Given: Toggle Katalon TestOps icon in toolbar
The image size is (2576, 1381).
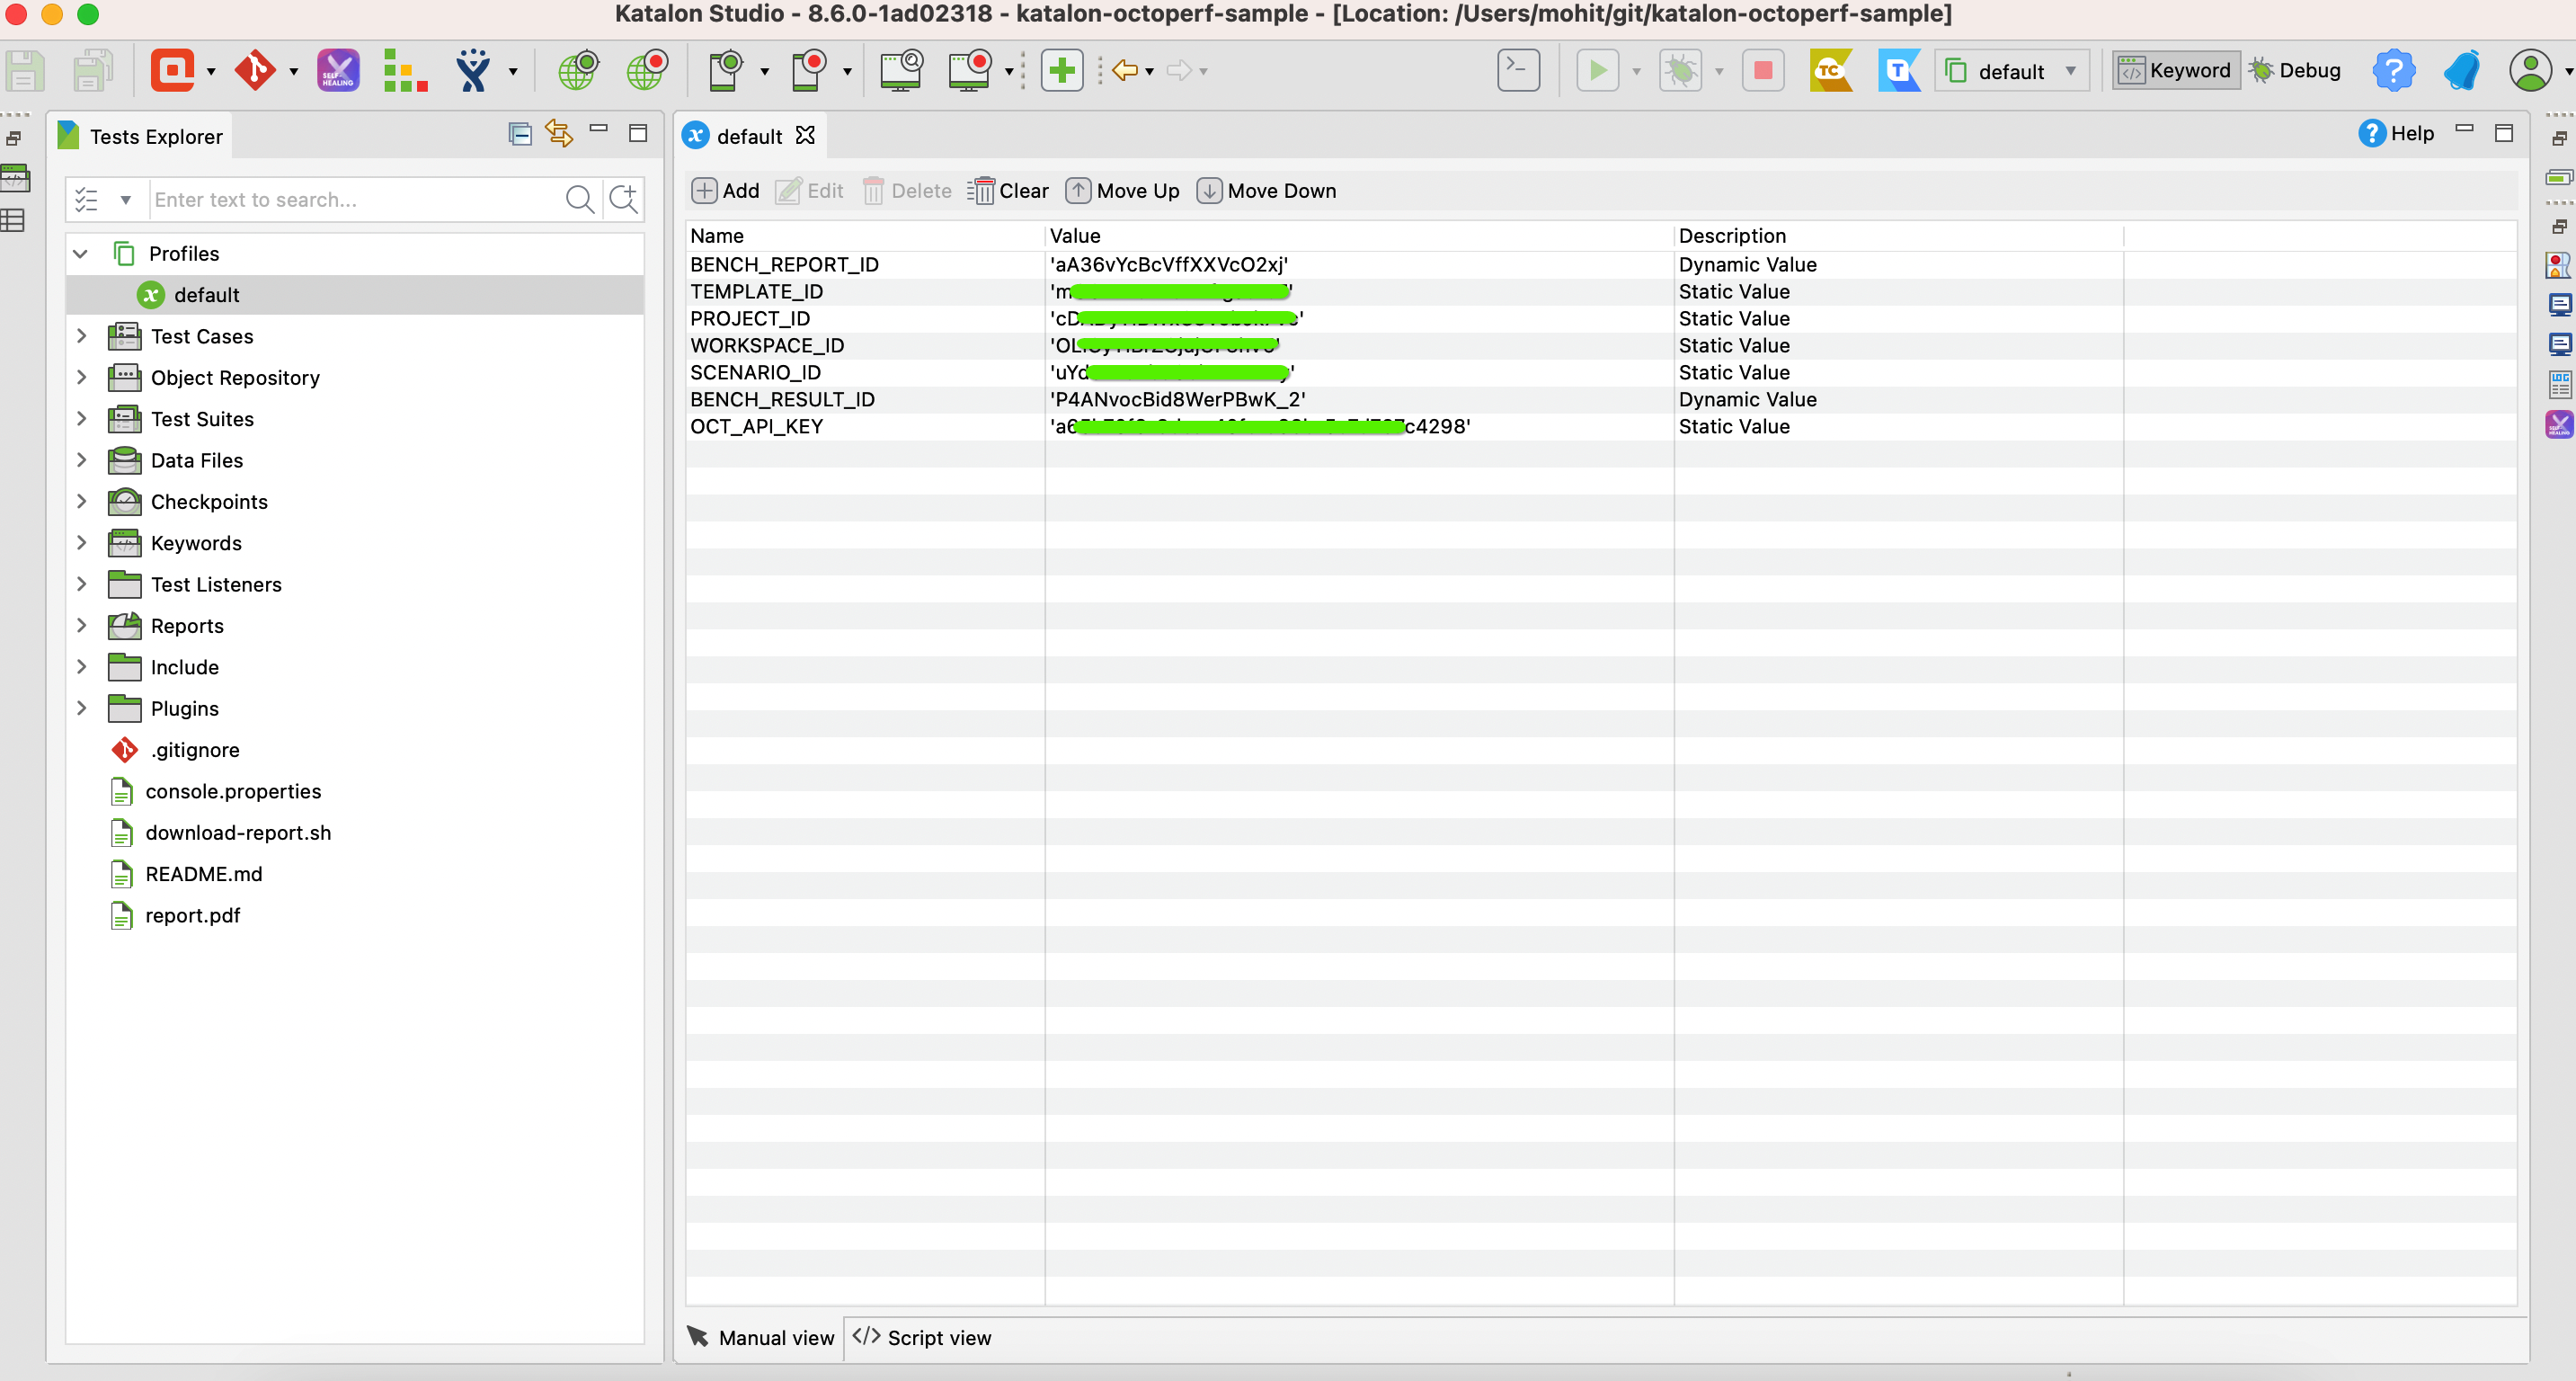Looking at the screenshot, I should point(1896,68).
